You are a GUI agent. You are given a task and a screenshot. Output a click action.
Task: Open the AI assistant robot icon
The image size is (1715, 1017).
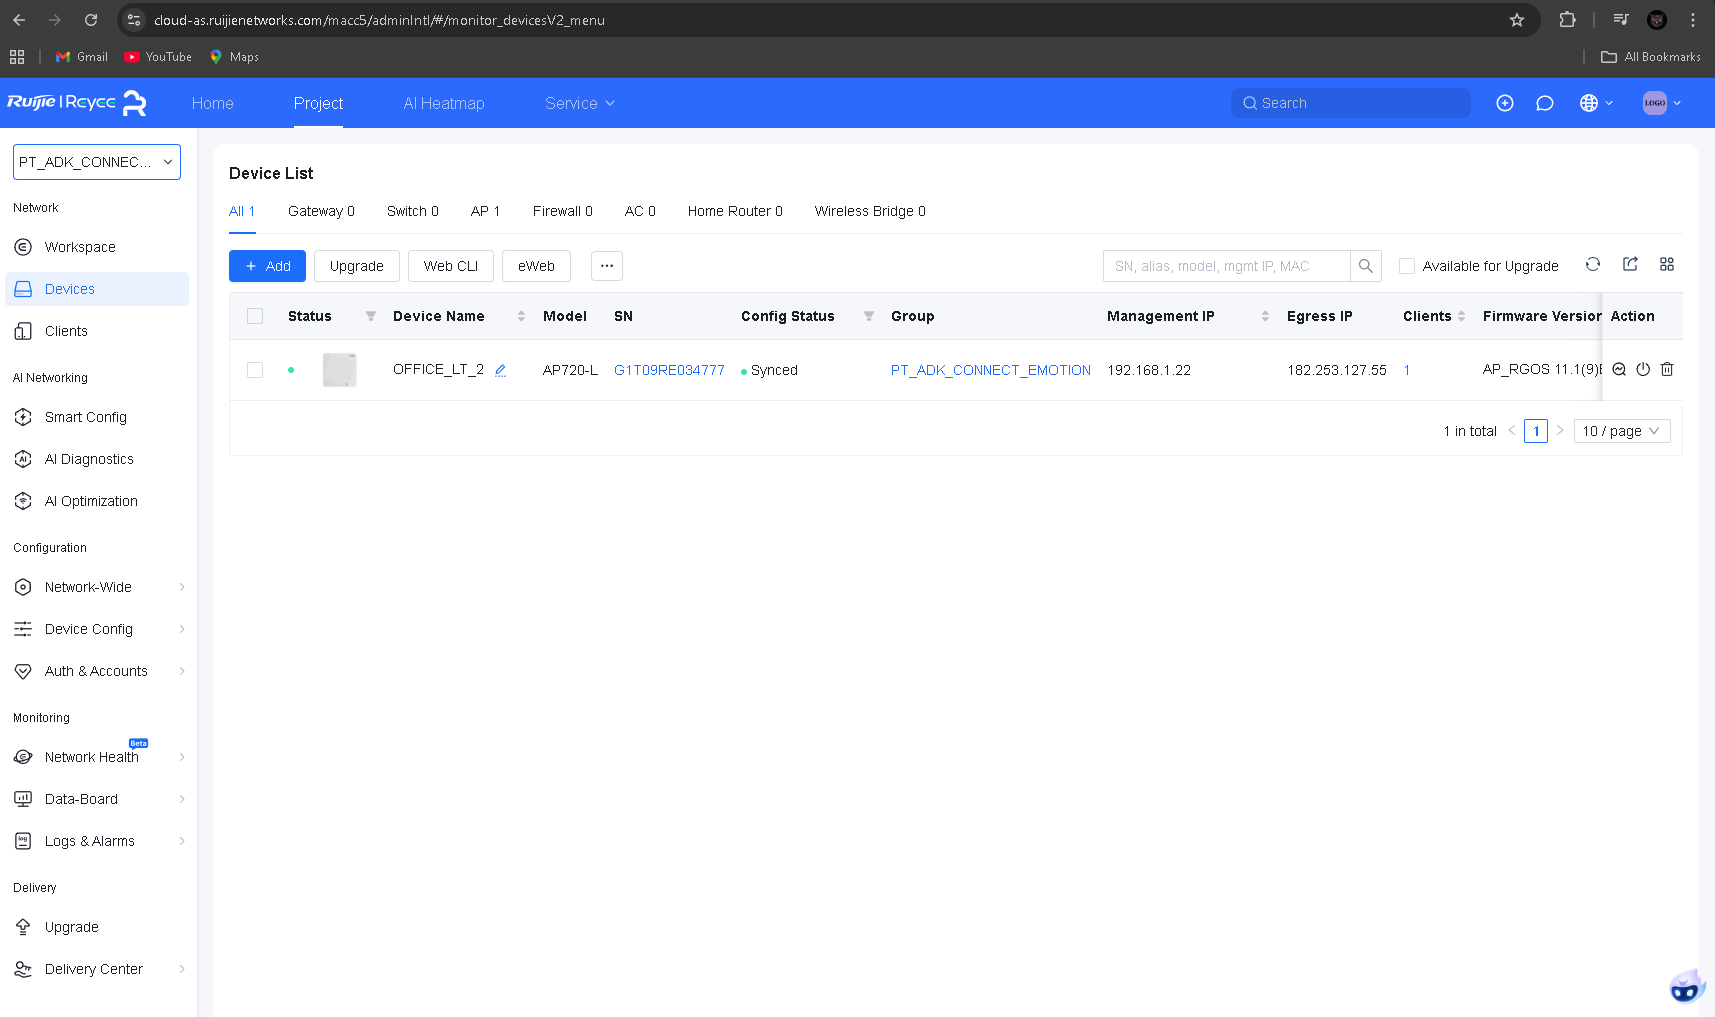[1685, 987]
